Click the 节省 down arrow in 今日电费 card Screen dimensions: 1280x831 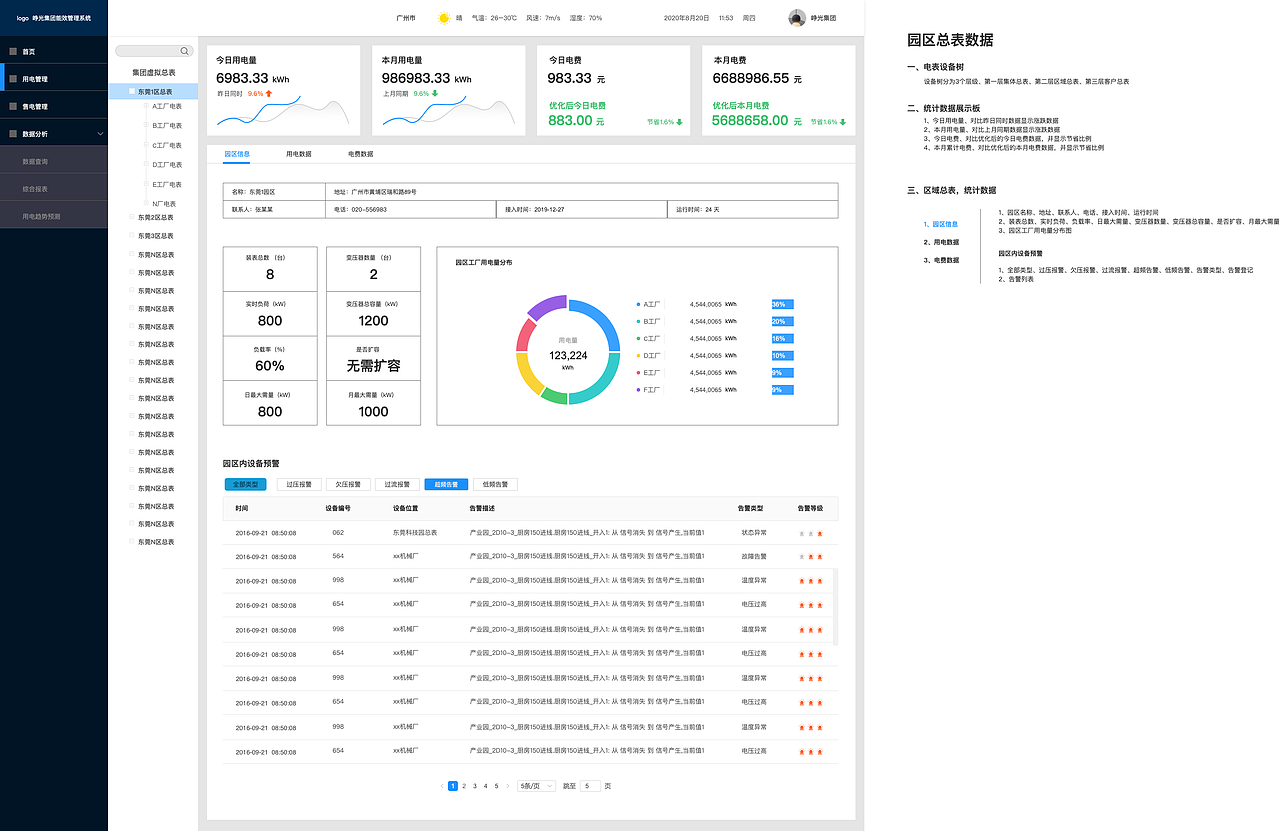click(679, 122)
